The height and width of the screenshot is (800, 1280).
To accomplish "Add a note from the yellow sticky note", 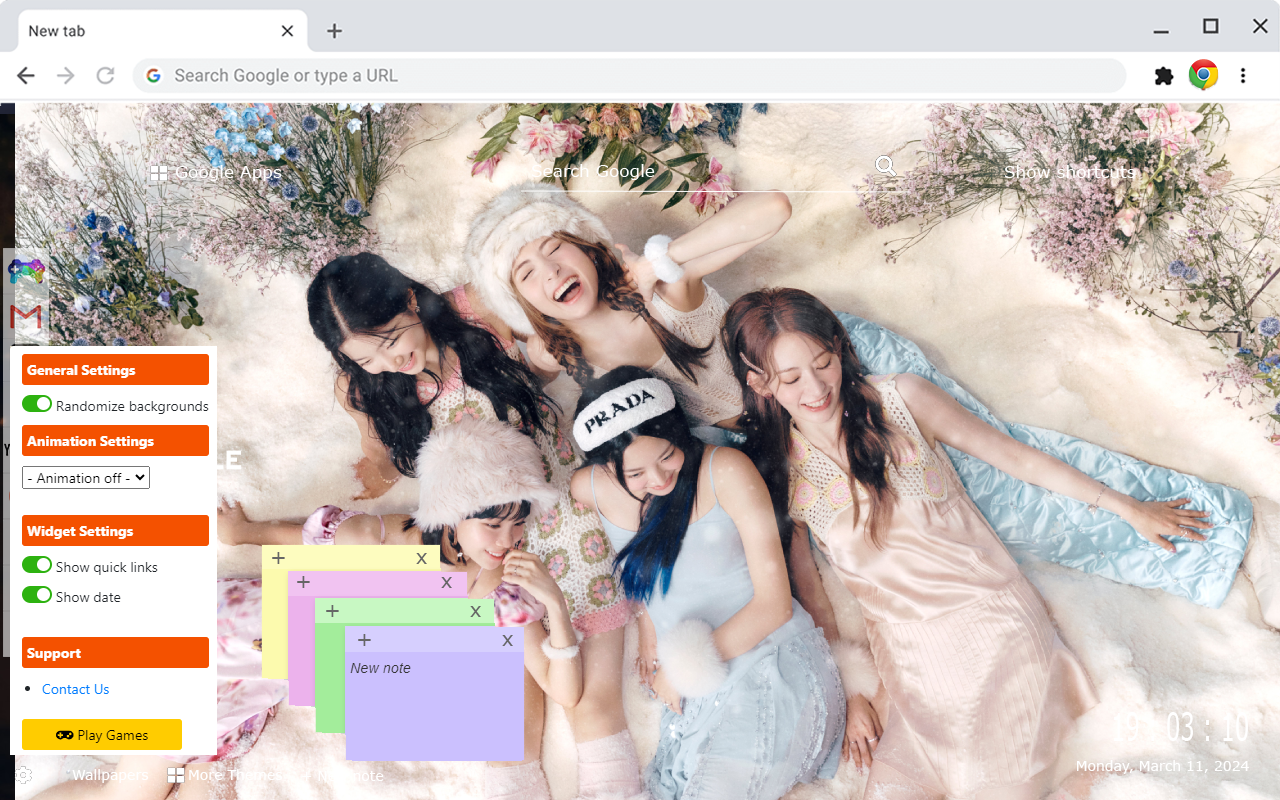I will tap(278, 558).
